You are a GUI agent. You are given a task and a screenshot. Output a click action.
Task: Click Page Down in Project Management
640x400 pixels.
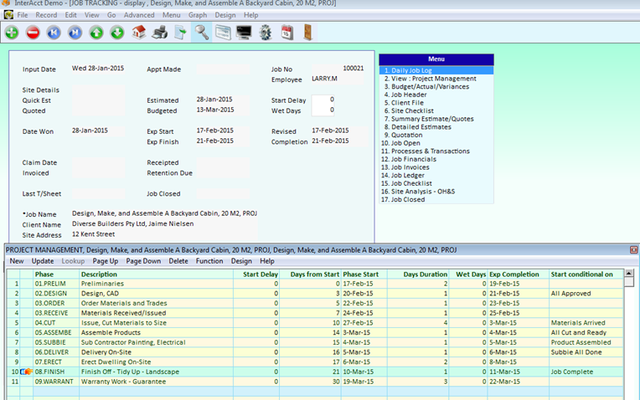(143, 261)
